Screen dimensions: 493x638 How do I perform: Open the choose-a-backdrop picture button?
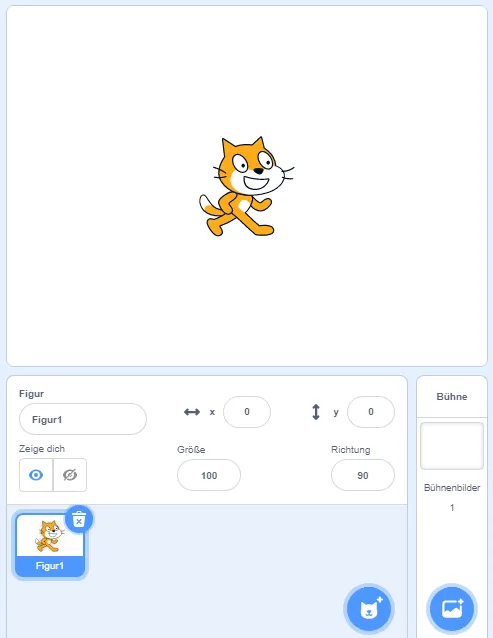(x=452, y=609)
